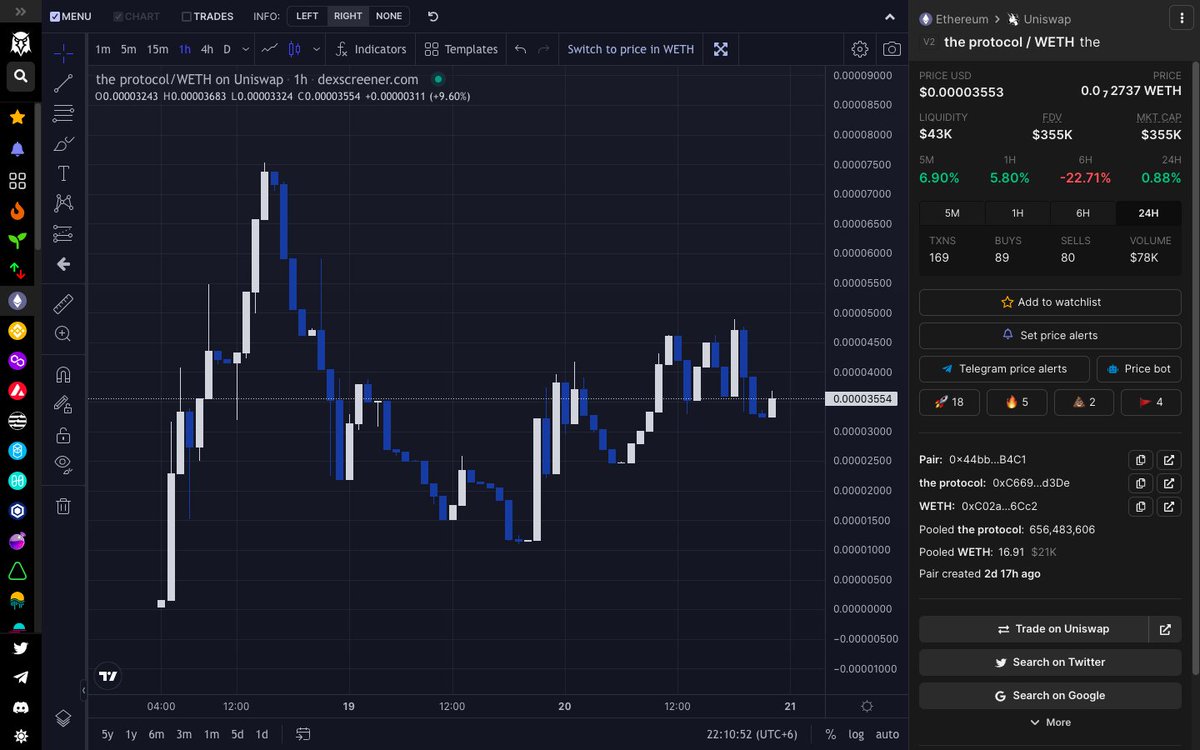Click Add to watchlist button

click(1050, 302)
